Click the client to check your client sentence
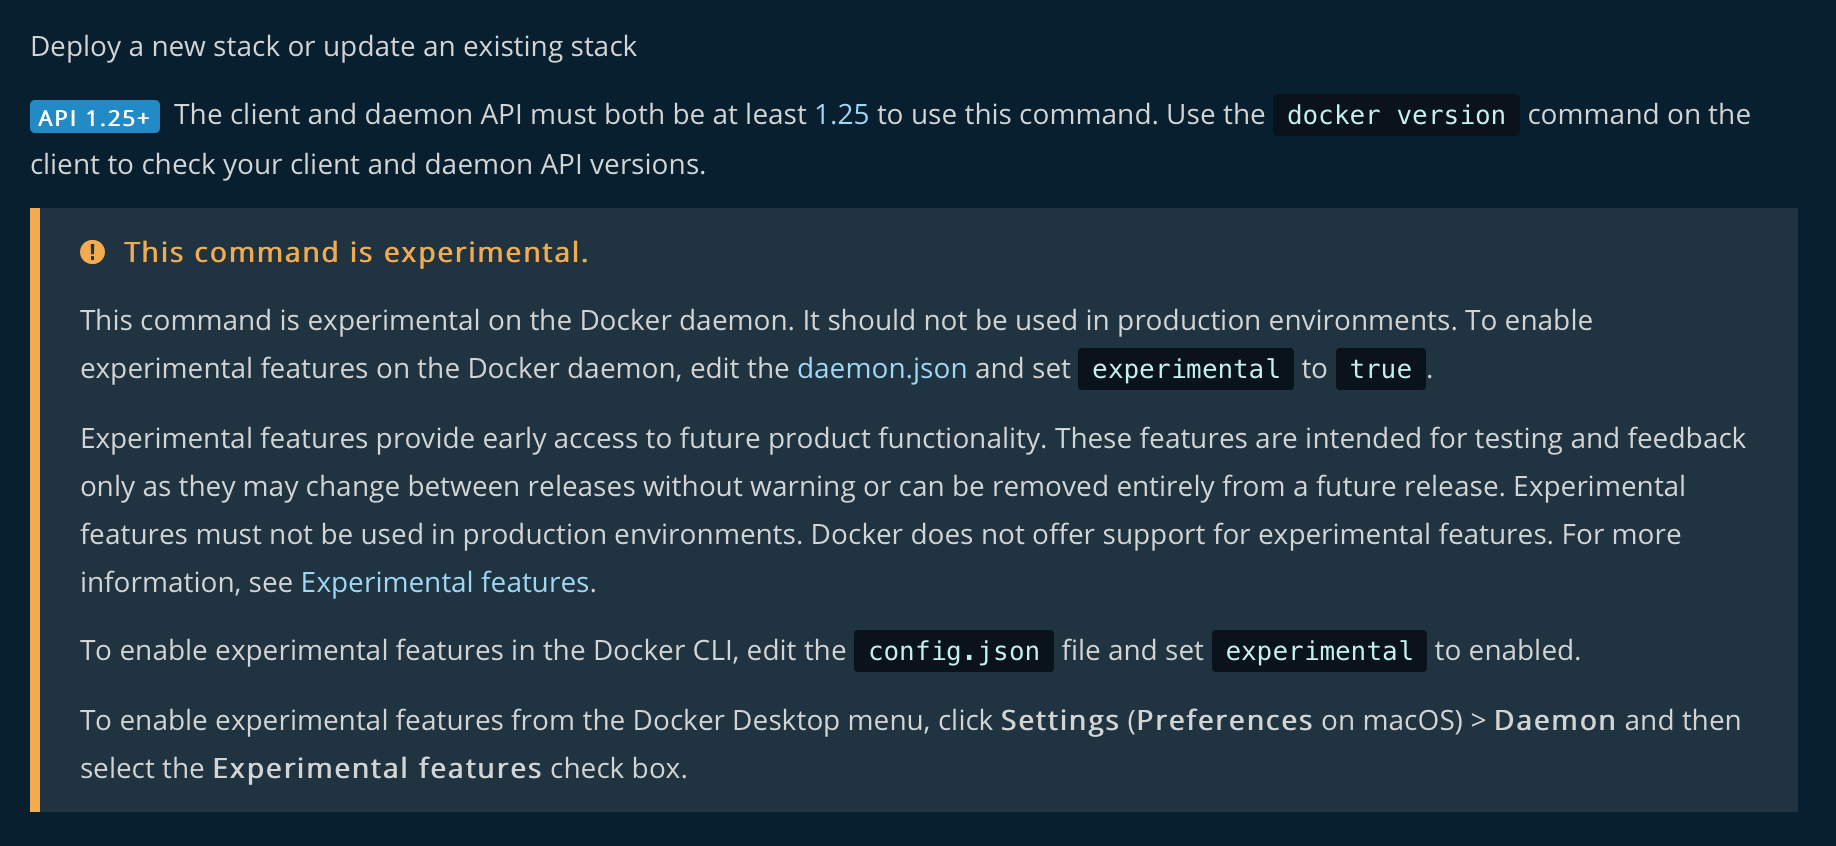The width and height of the screenshot is (1836, 846). click(368, 164)
